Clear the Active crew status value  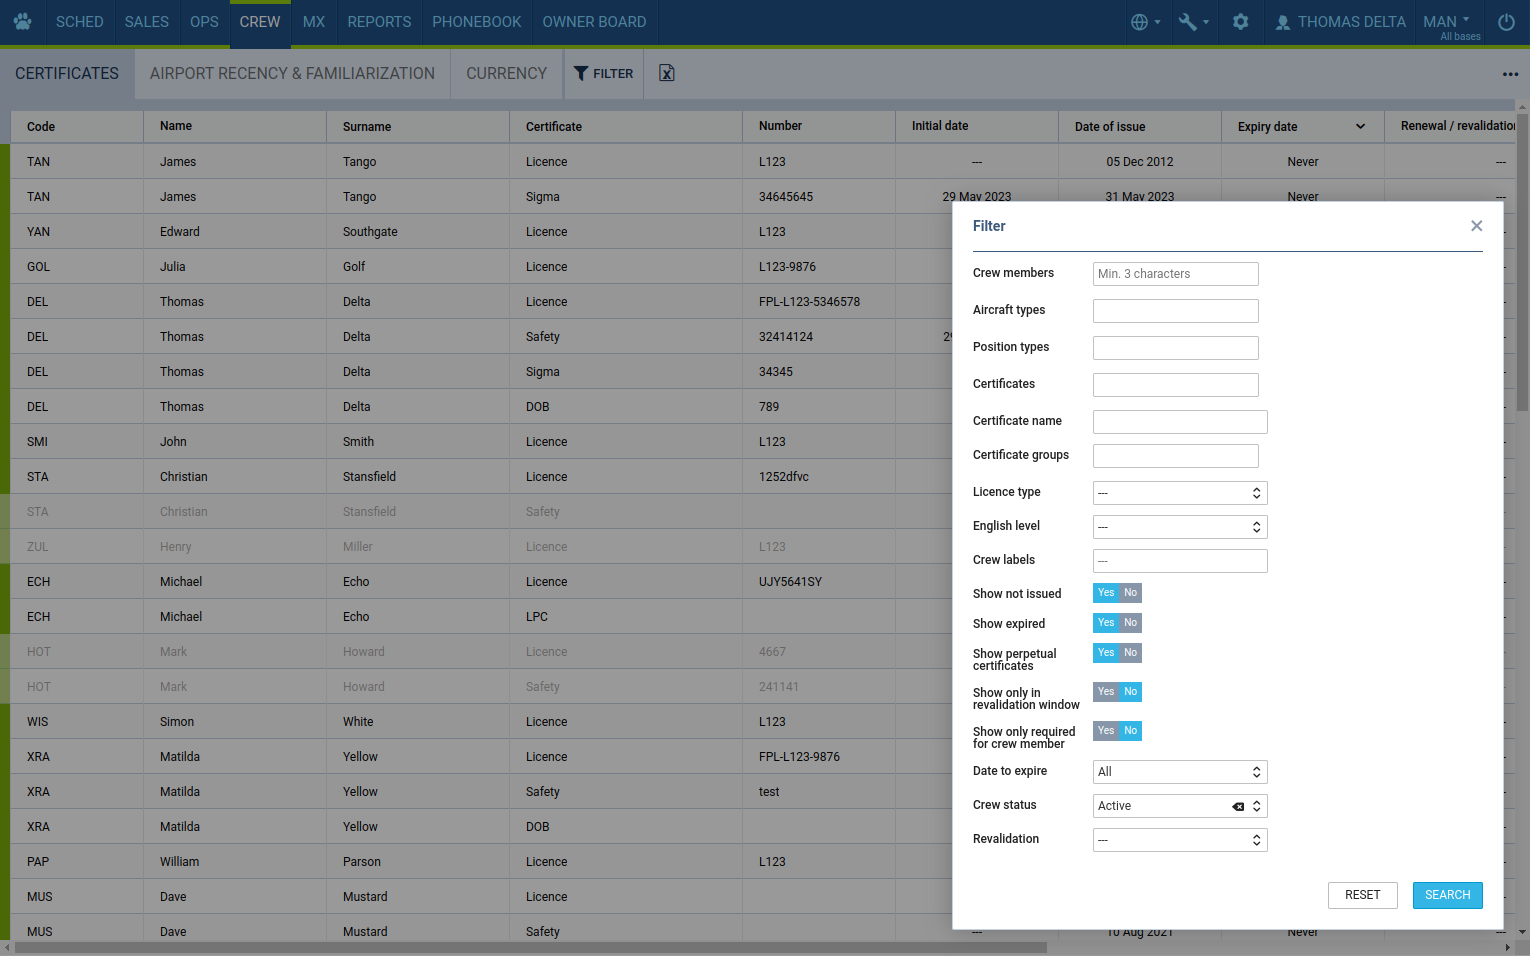1238,807
